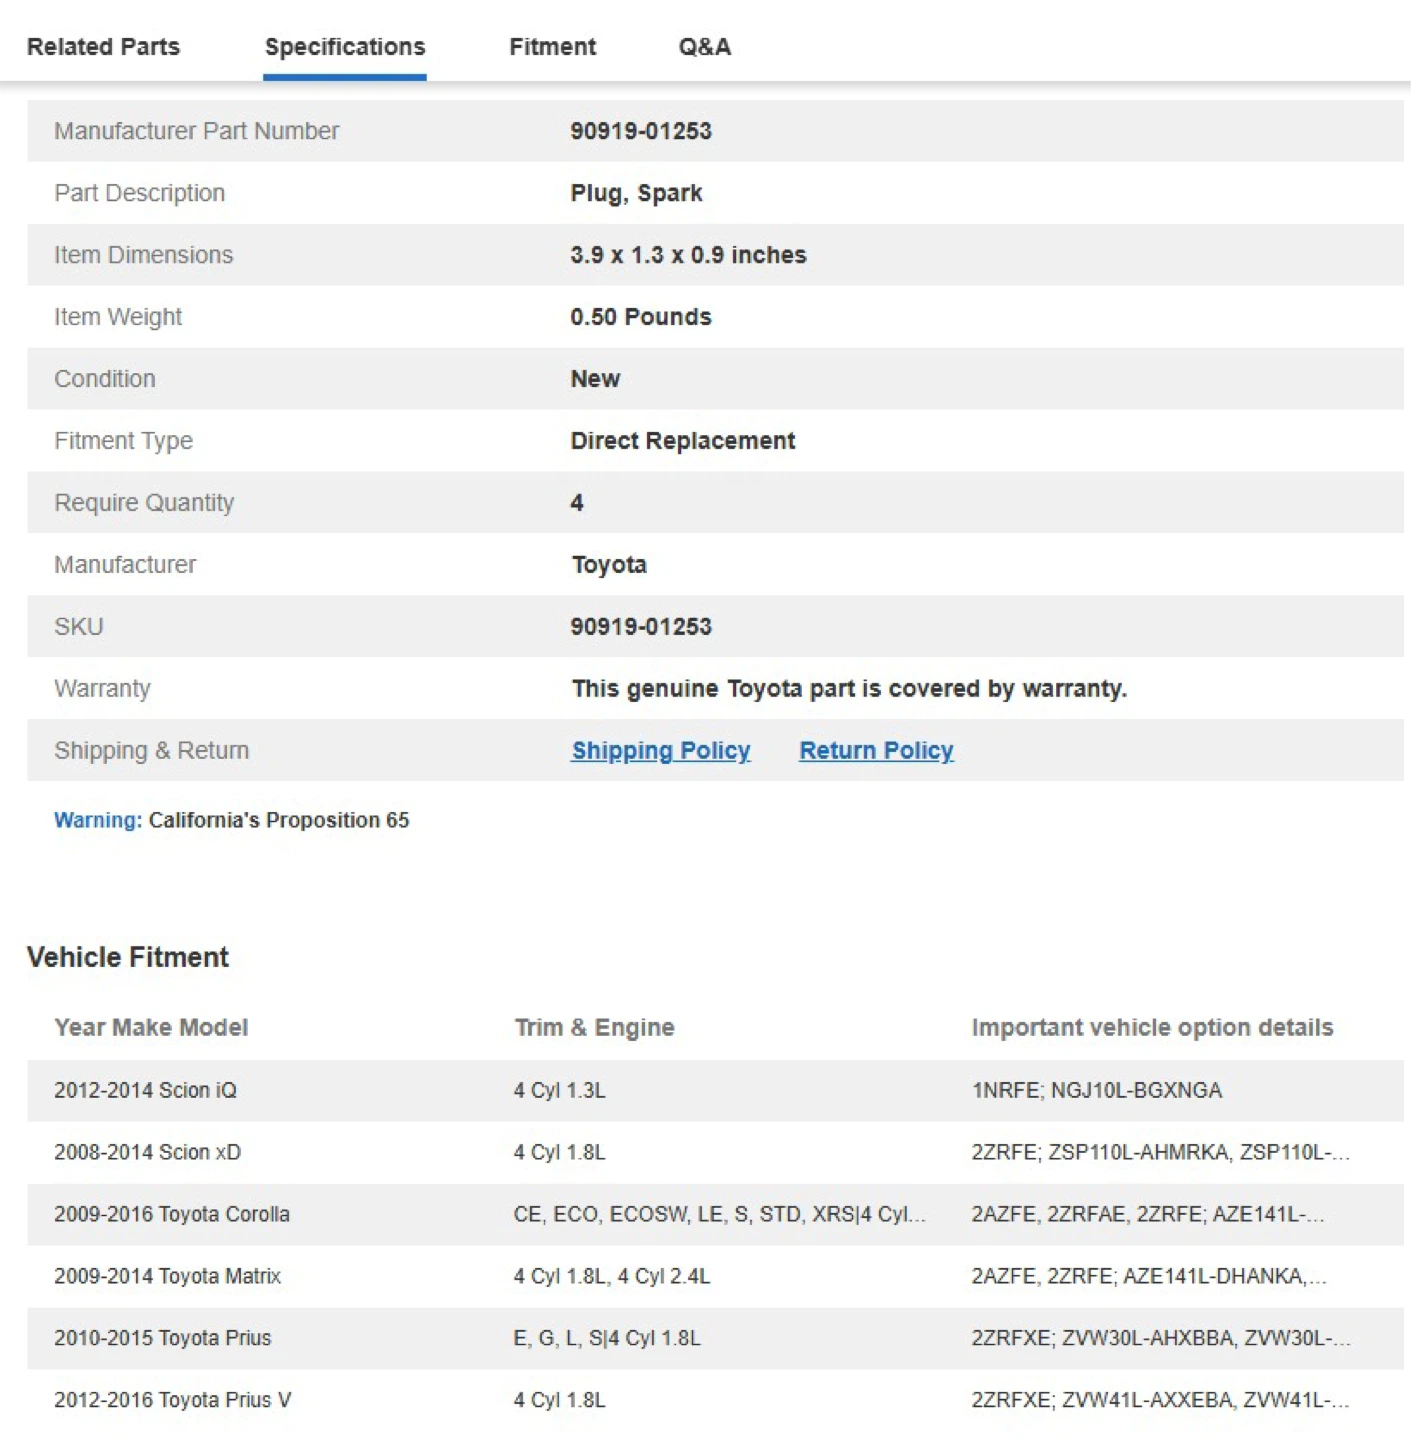Select the '2008-2014 Scion xD' row
The image size is (1411, 1440).
715,1153
